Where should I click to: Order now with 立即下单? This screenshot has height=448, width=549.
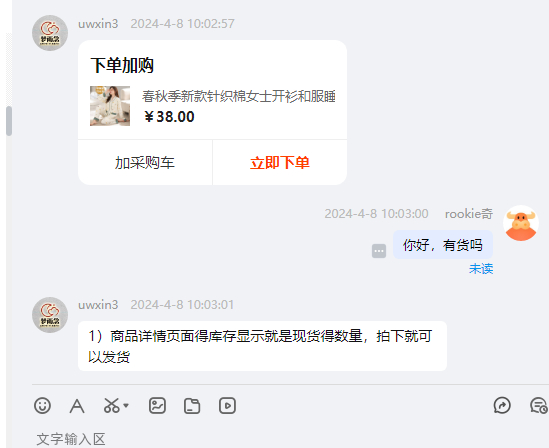pyautogui.click(x=280, y=163)
